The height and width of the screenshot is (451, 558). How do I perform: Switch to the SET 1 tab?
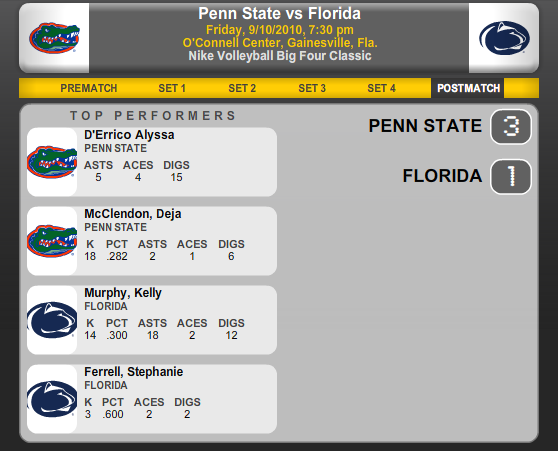point(172,88)
